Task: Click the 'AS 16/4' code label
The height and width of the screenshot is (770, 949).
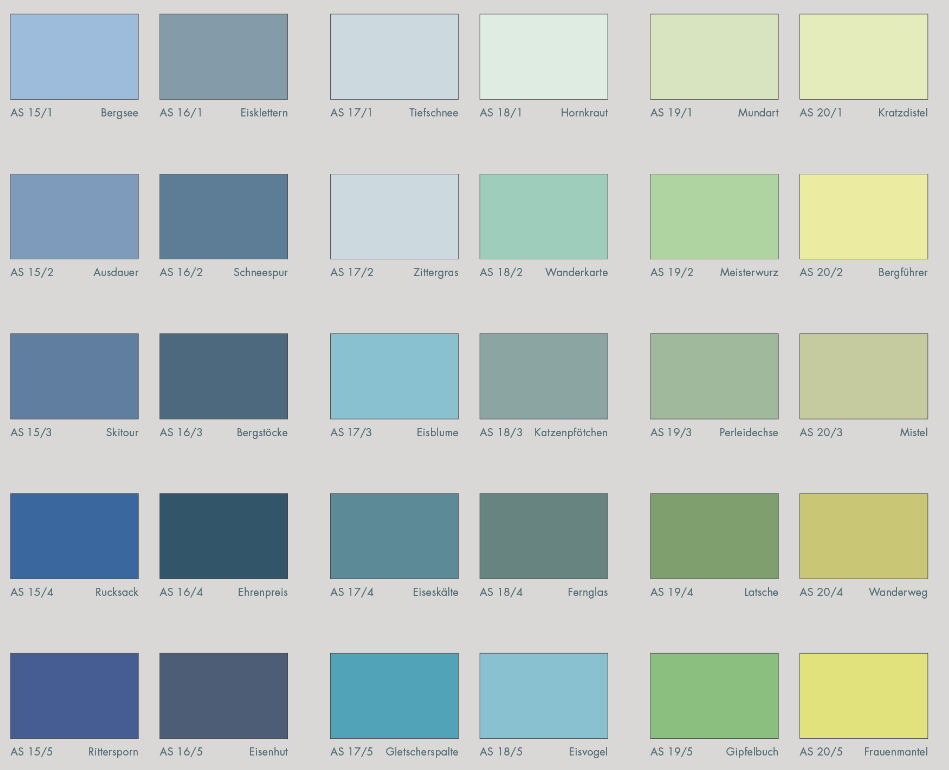Action: pyautogui.click(x=181, y=592)
